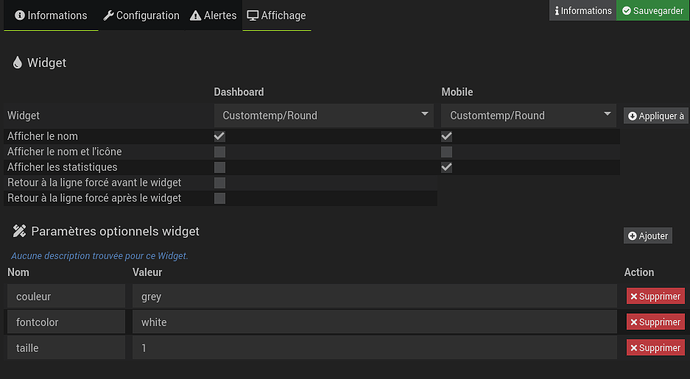
Task: Click the wrench icon beside Configuration
Action: coord(108,15)
